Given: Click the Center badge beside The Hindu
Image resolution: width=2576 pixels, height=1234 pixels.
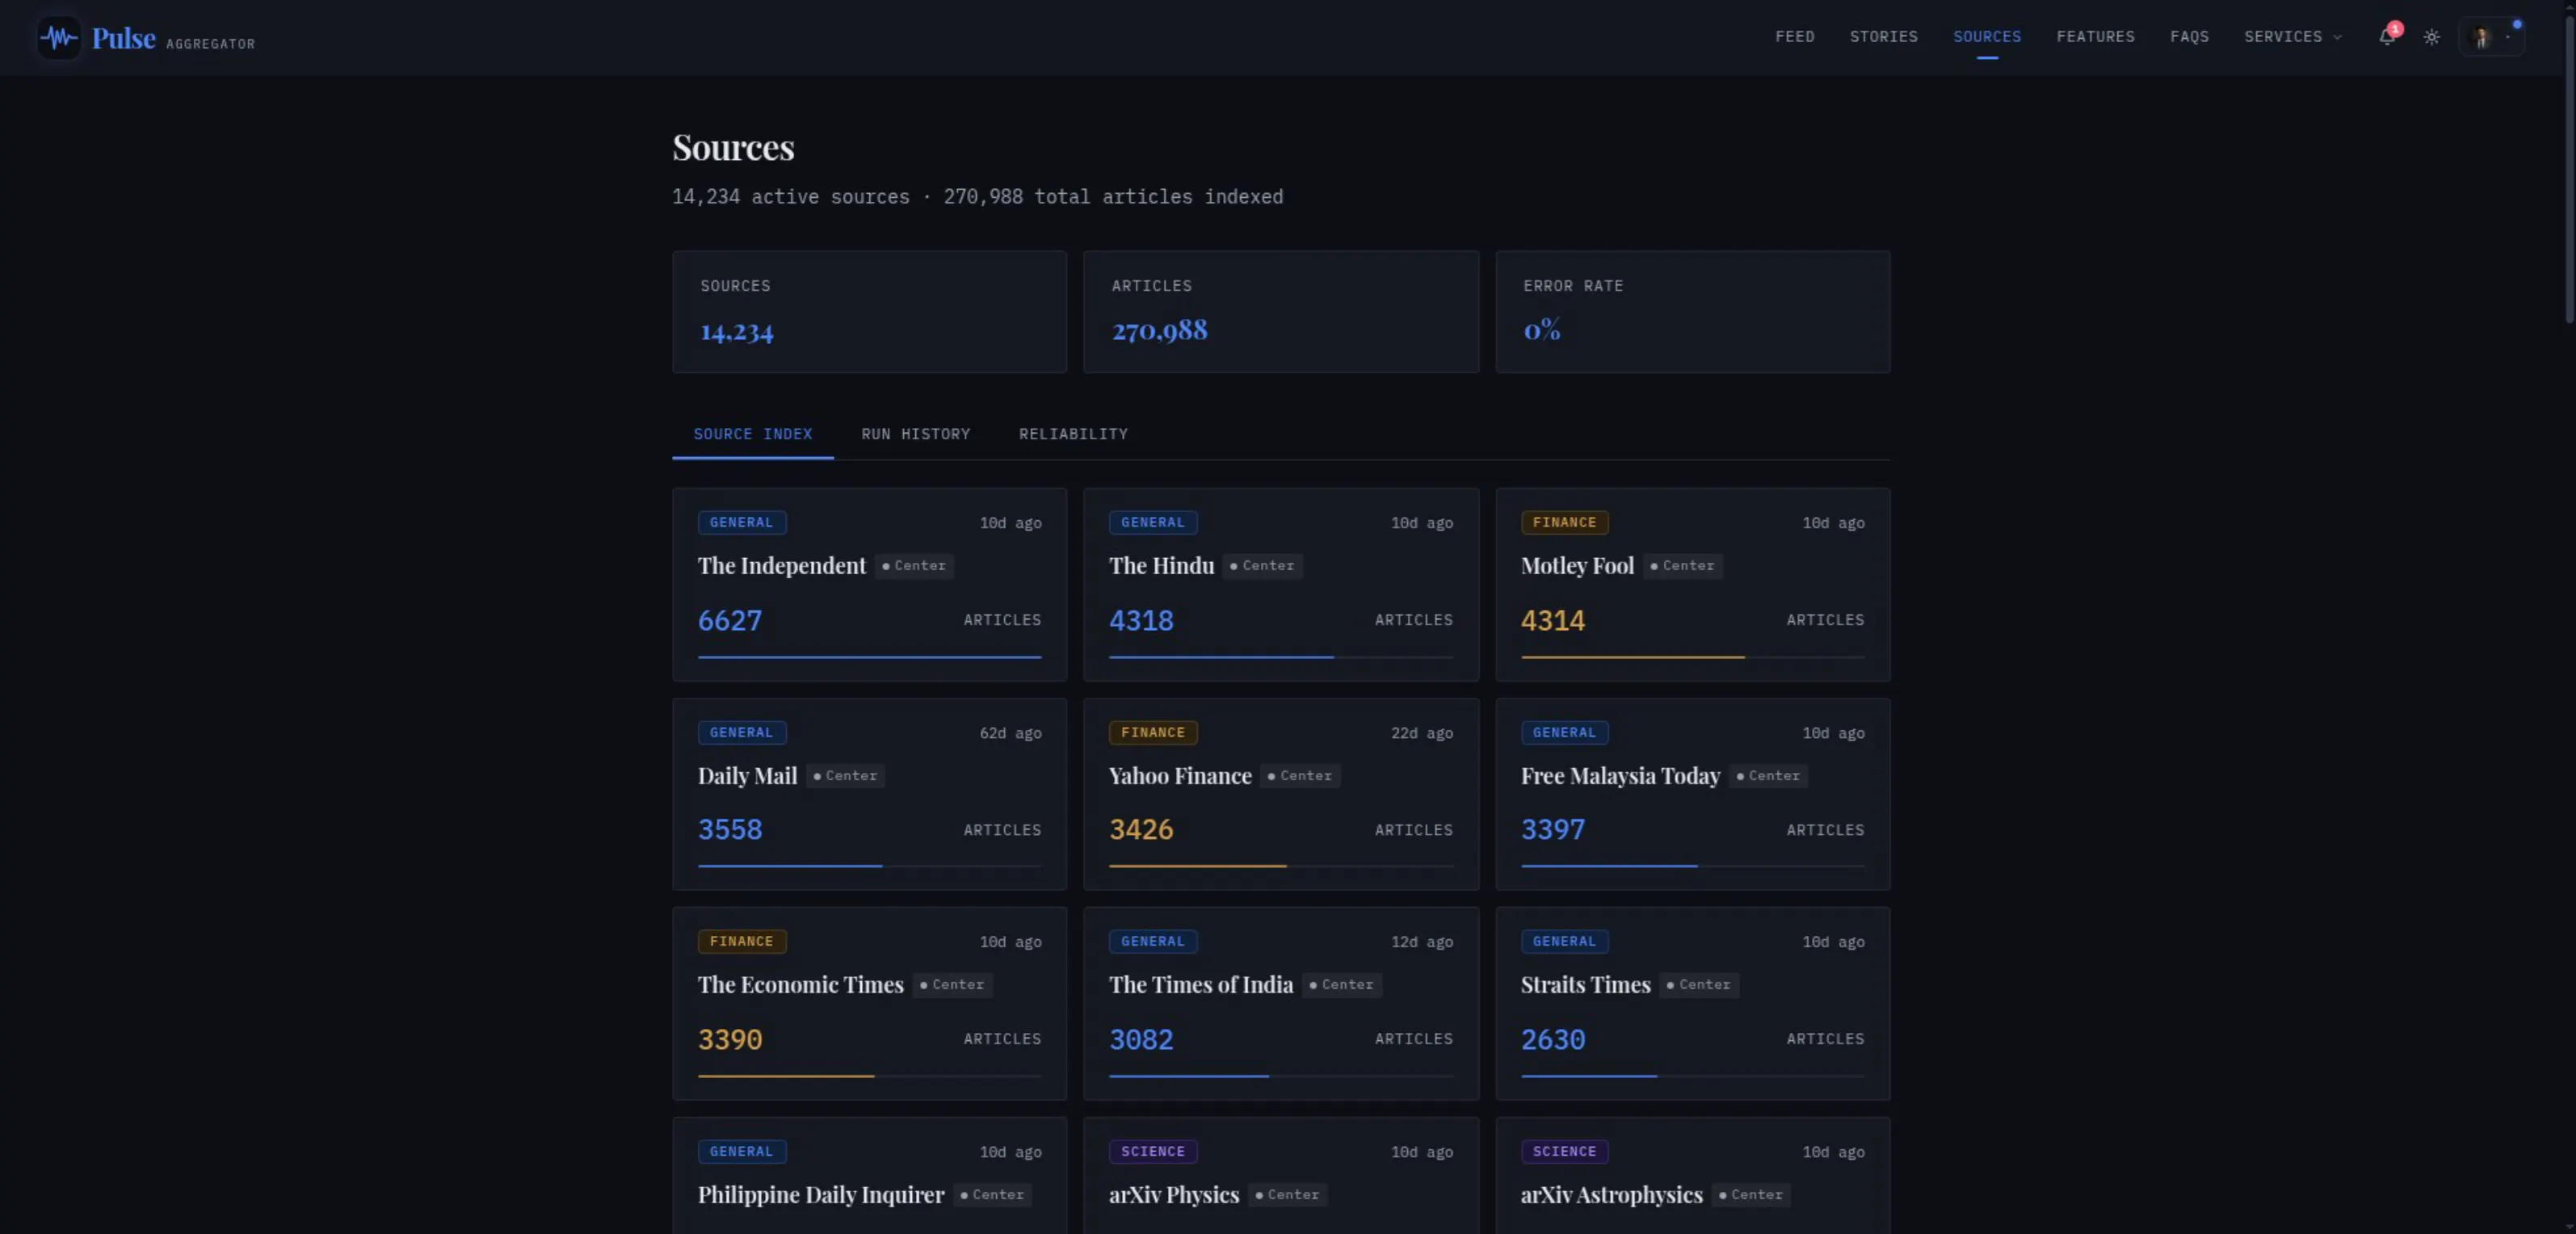Looking at the screenshot, I should coord(1262,565).
